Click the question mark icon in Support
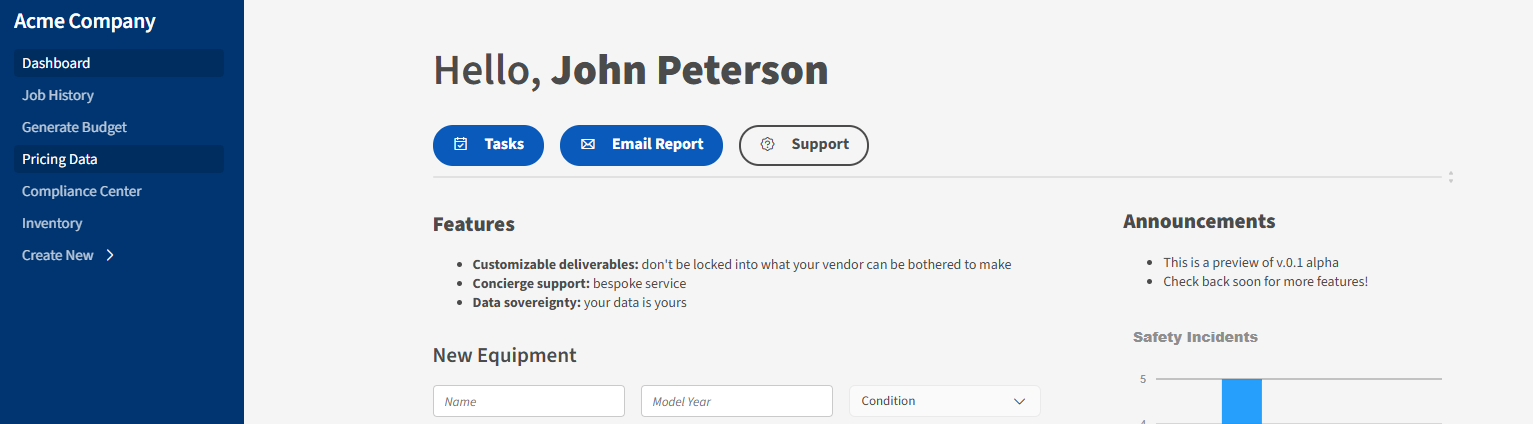This screenshot has height=424, width=1533. [x=768, y=144]
